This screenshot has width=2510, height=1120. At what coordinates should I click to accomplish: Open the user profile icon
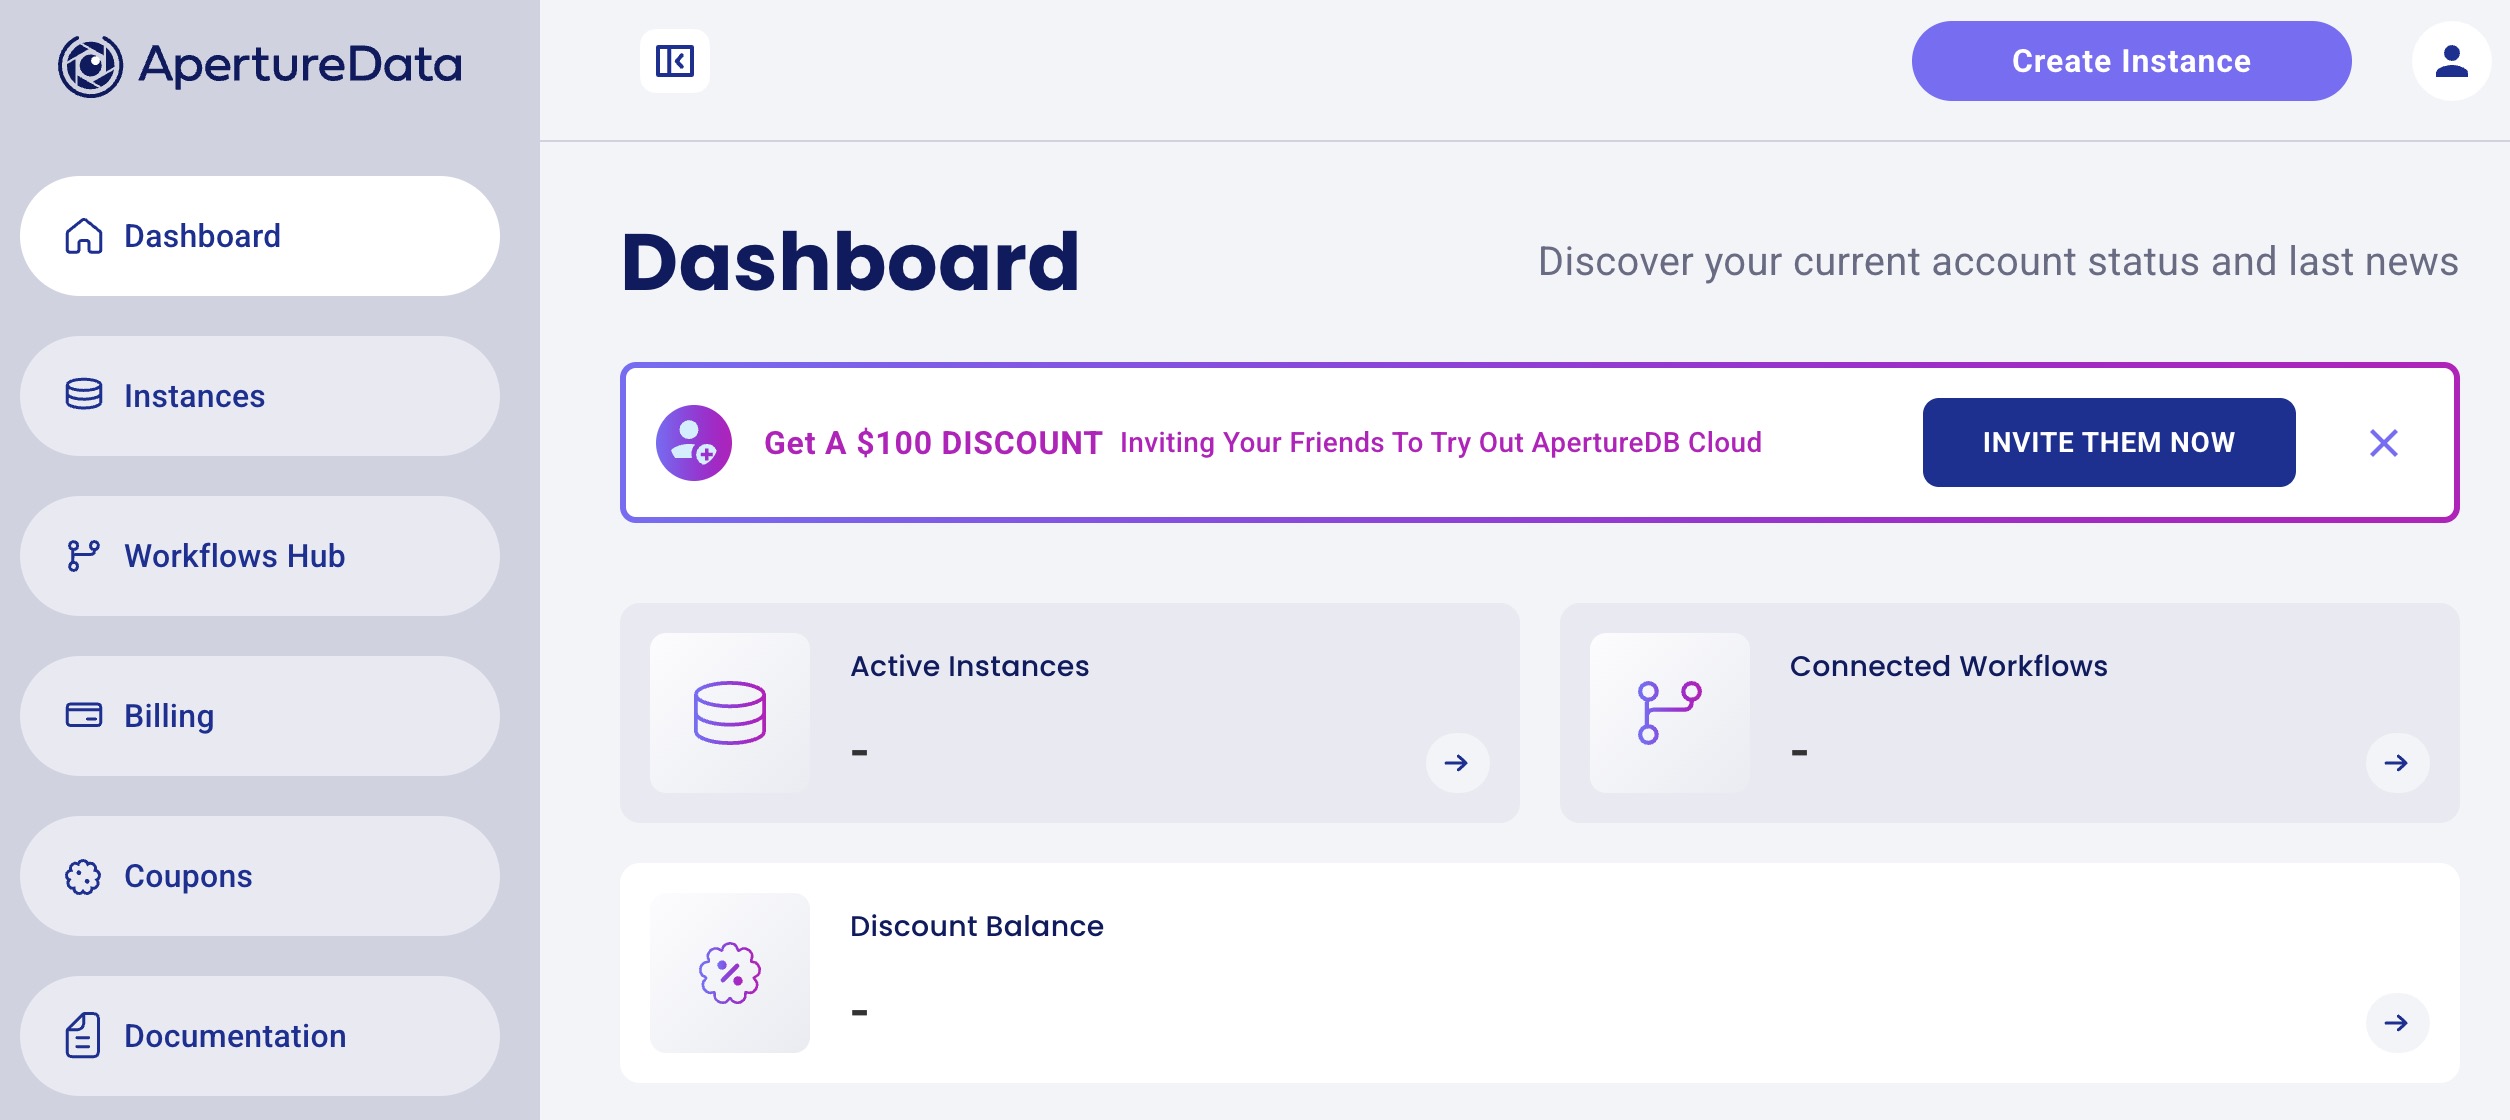2451,61
